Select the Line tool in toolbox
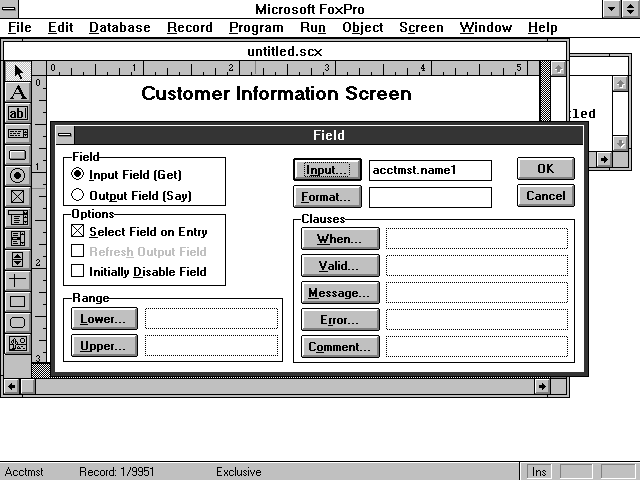This screenshot has width=640, height=480. point(18,280)
